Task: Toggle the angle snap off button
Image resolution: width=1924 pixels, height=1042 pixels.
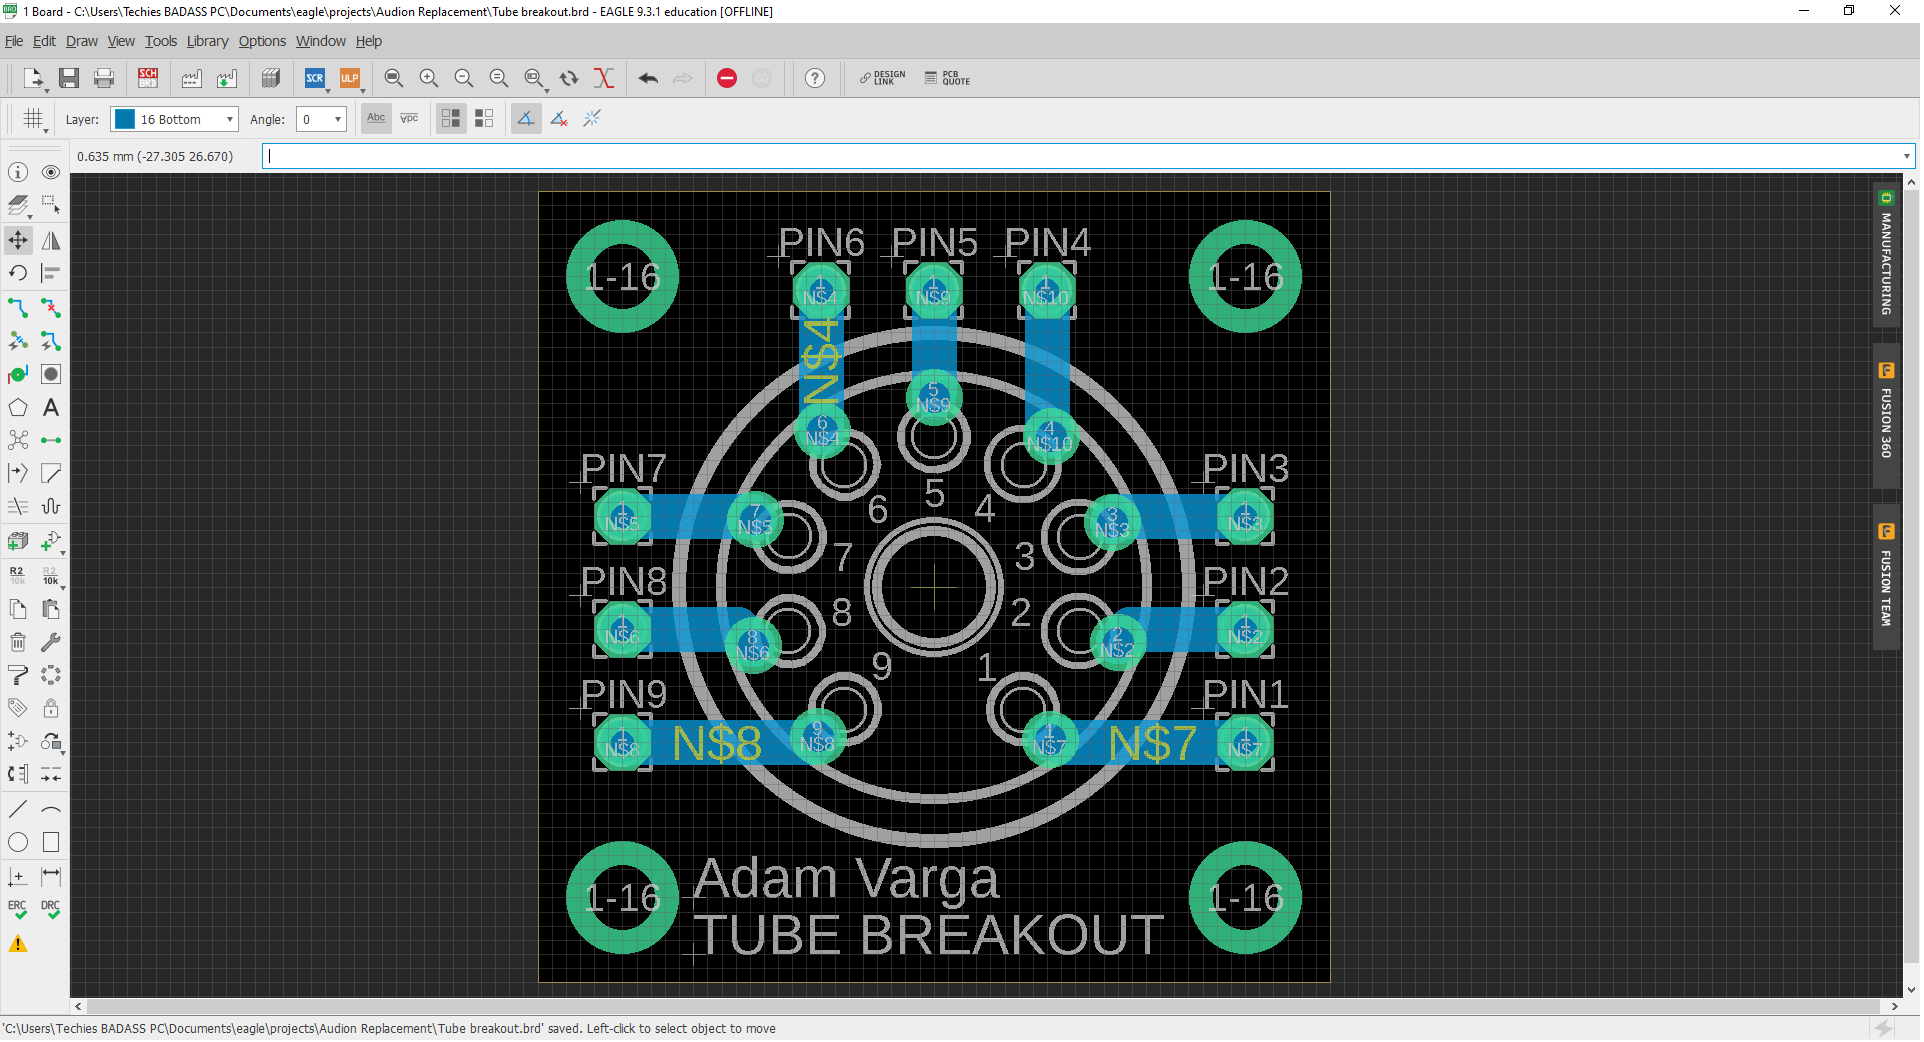Action: pyautogui.click(x=560, y=118)
